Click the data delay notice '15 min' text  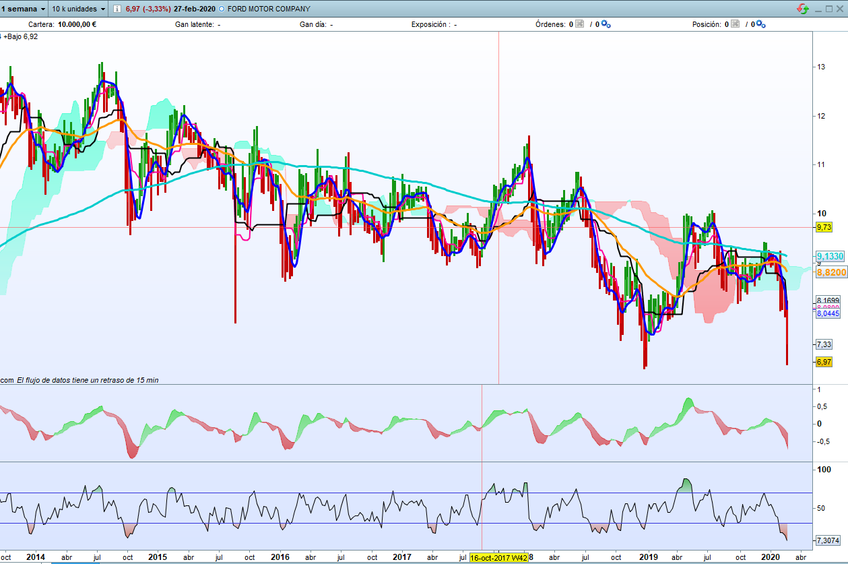click(147, 380)
